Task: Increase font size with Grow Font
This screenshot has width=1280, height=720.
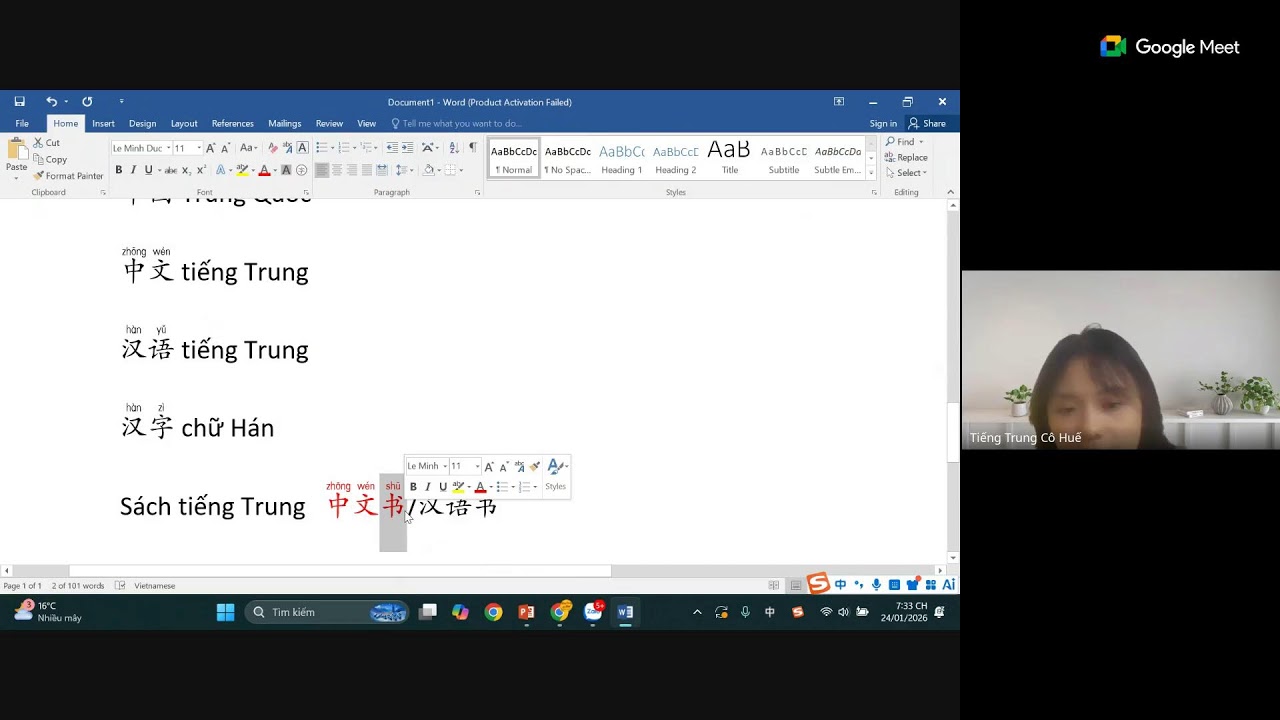Action: pyautogui.click(x=210, y=148)
